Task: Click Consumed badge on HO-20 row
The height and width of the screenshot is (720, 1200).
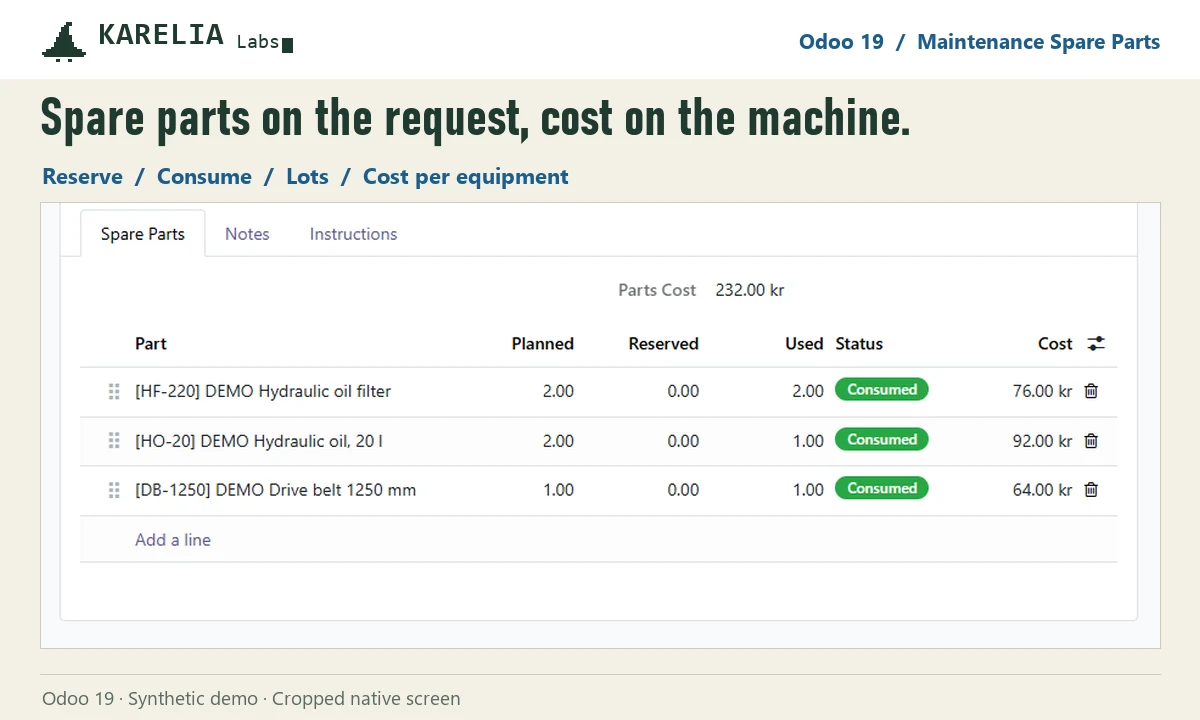Action: (882, 439)
